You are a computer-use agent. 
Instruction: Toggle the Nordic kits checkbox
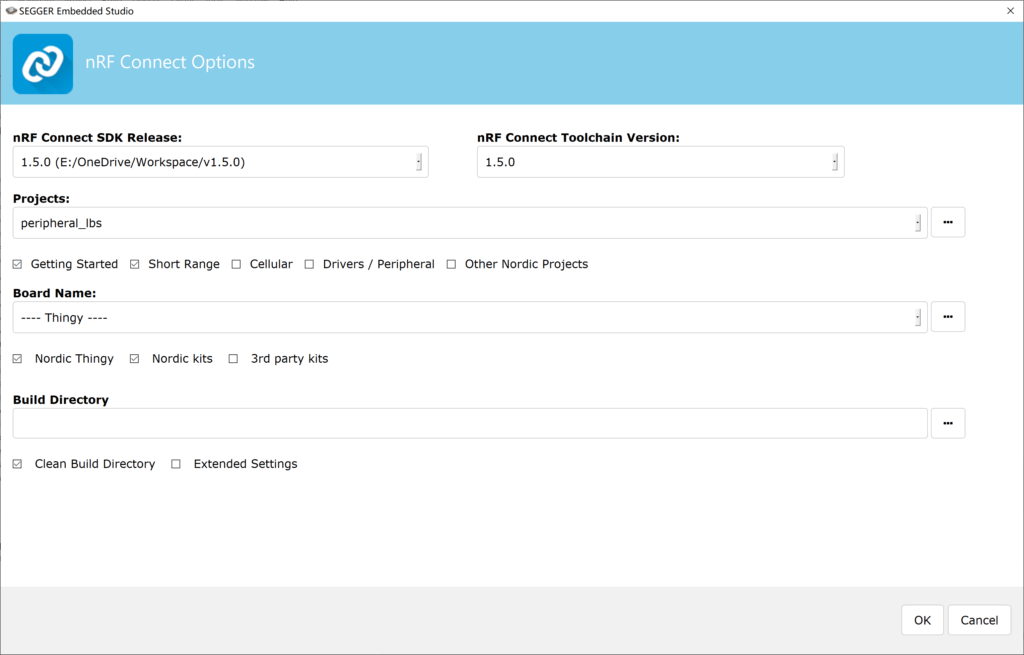click(136, 358)
